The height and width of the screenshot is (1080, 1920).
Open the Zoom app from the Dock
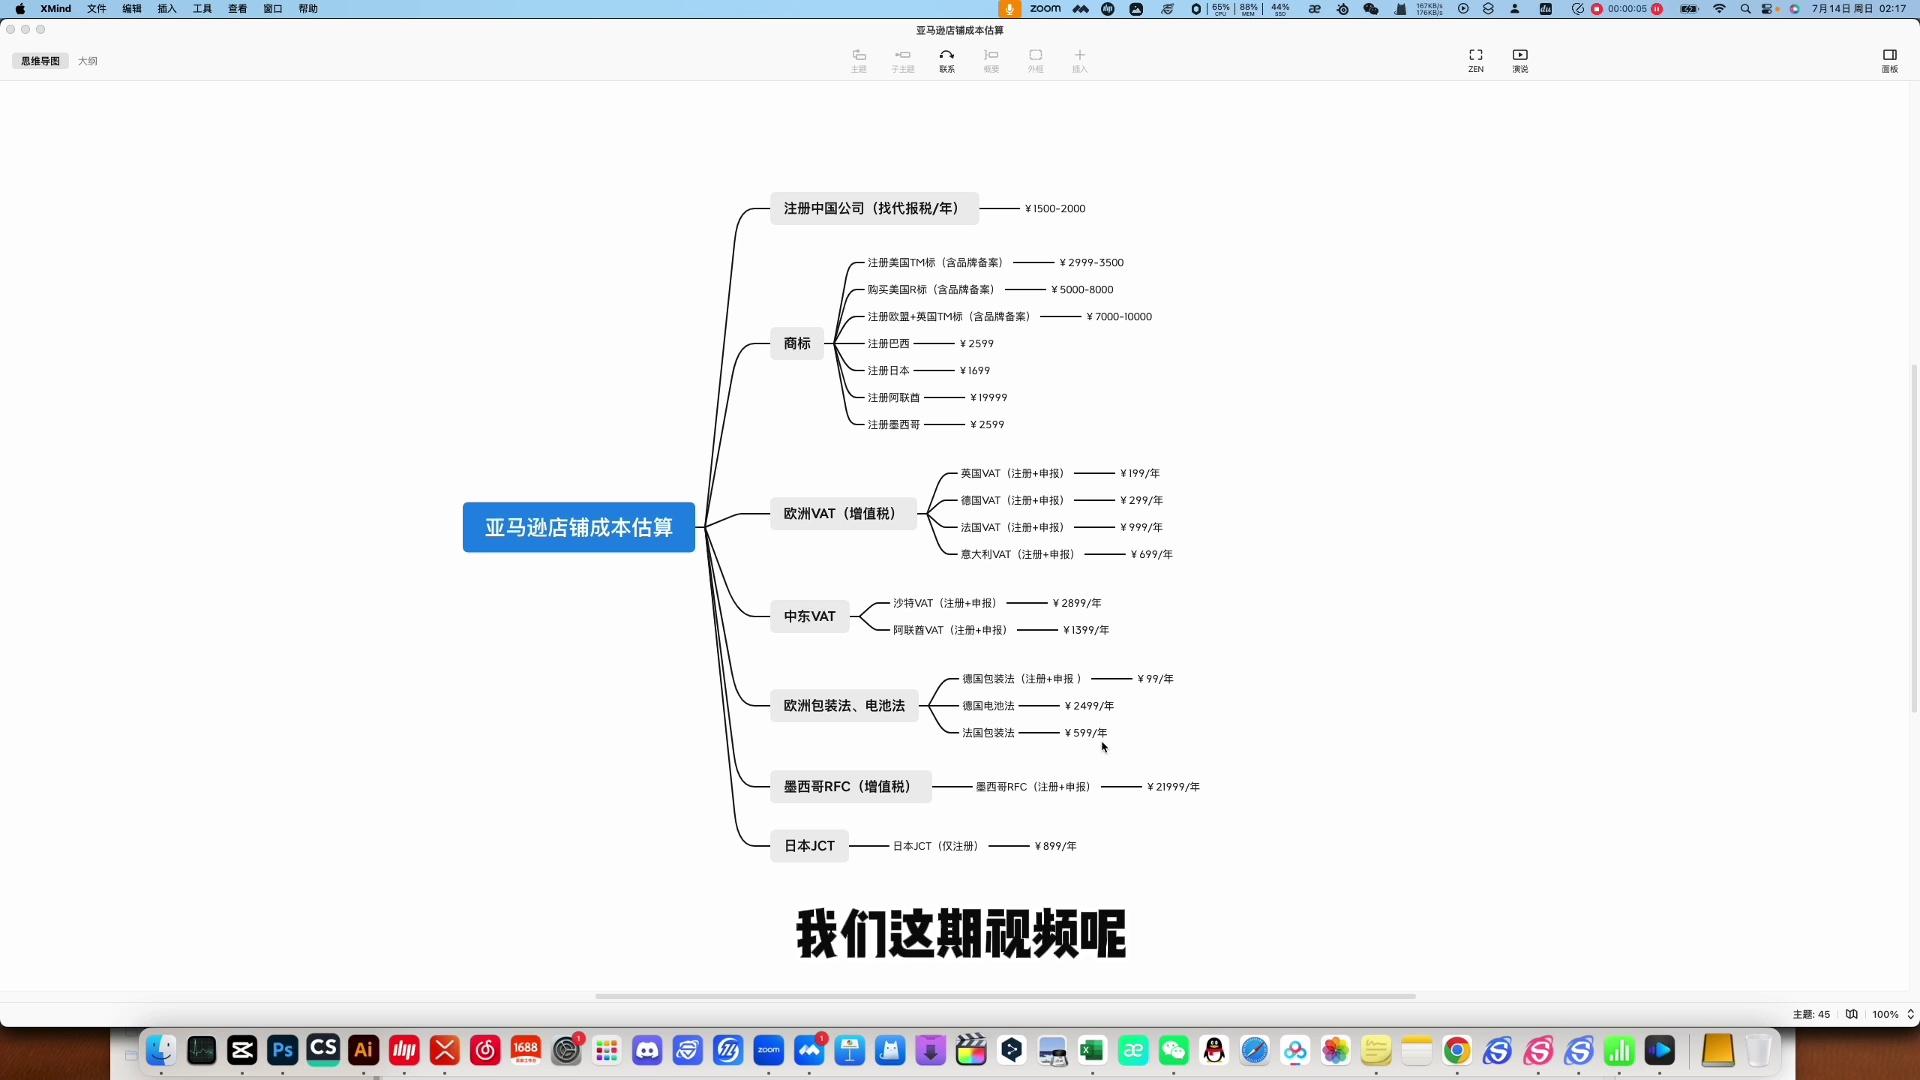[769, 1050]
